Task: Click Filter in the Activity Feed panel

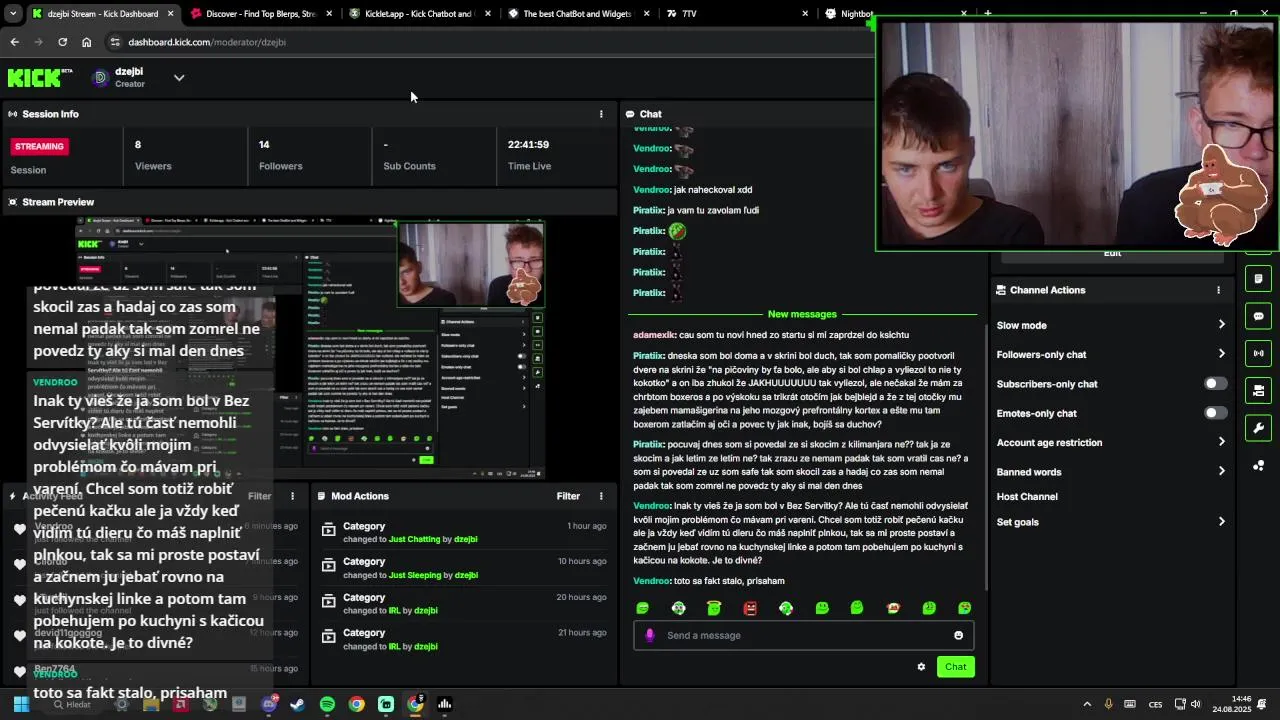Action: (259, 496)
